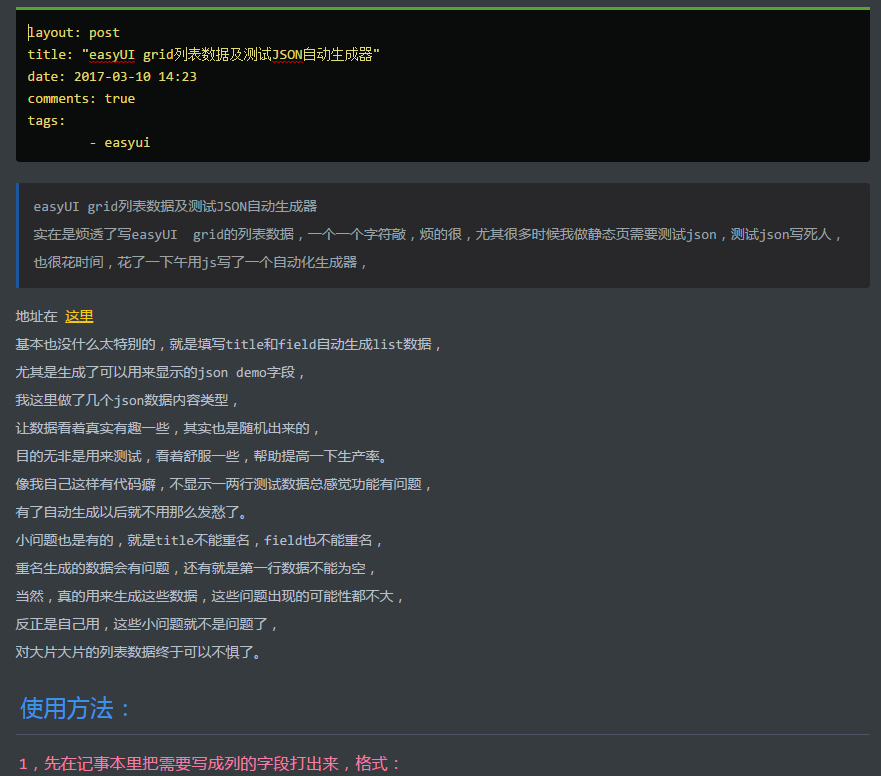Click the blockquote line starting '也很花时间'
The height and width of the screenshot is (776, 881).
coord(200,262)
